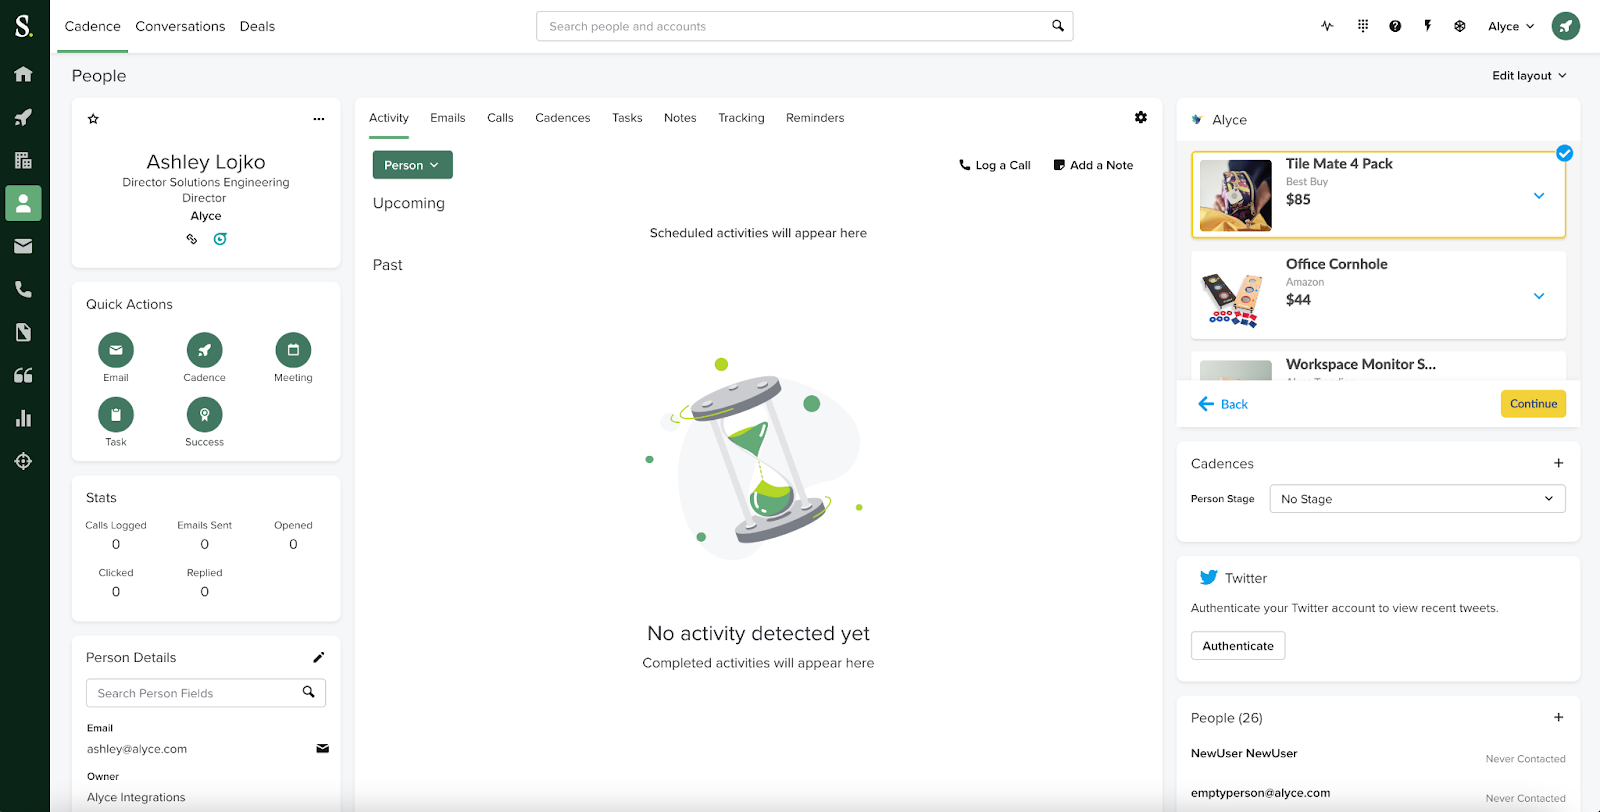Expand the Tile Mate 4 Pack details
Viewport: 1600px width, 812px height.
coord(1539,196)
